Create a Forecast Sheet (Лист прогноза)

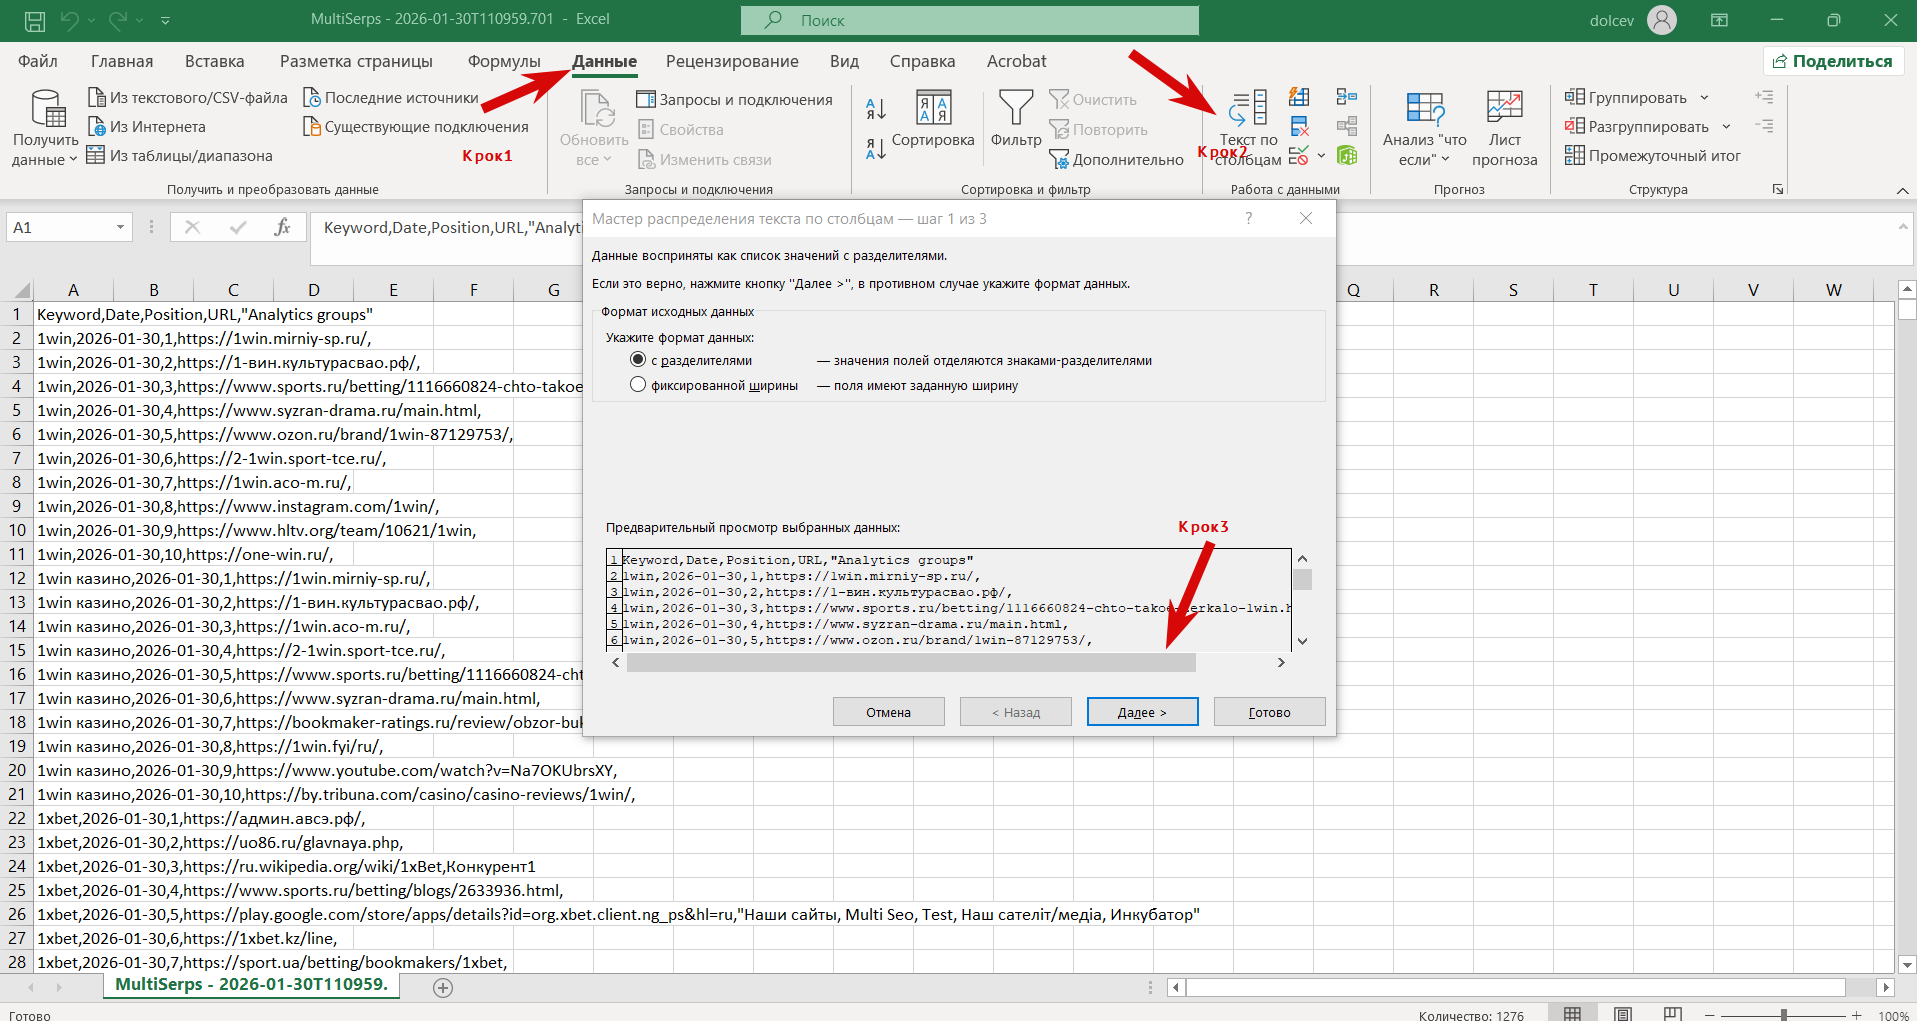1504,128
